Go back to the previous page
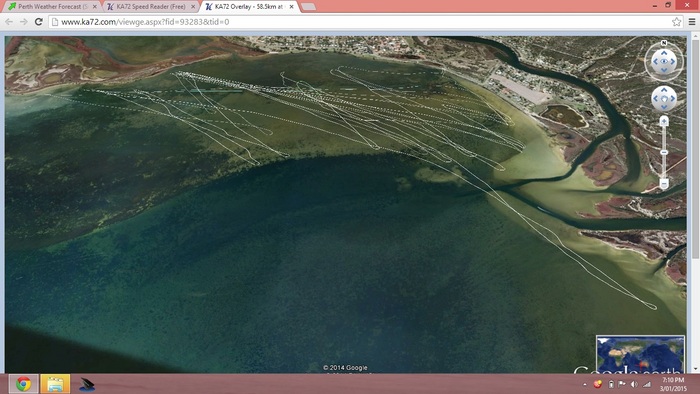700x394 pixels. tap(9, 21)
